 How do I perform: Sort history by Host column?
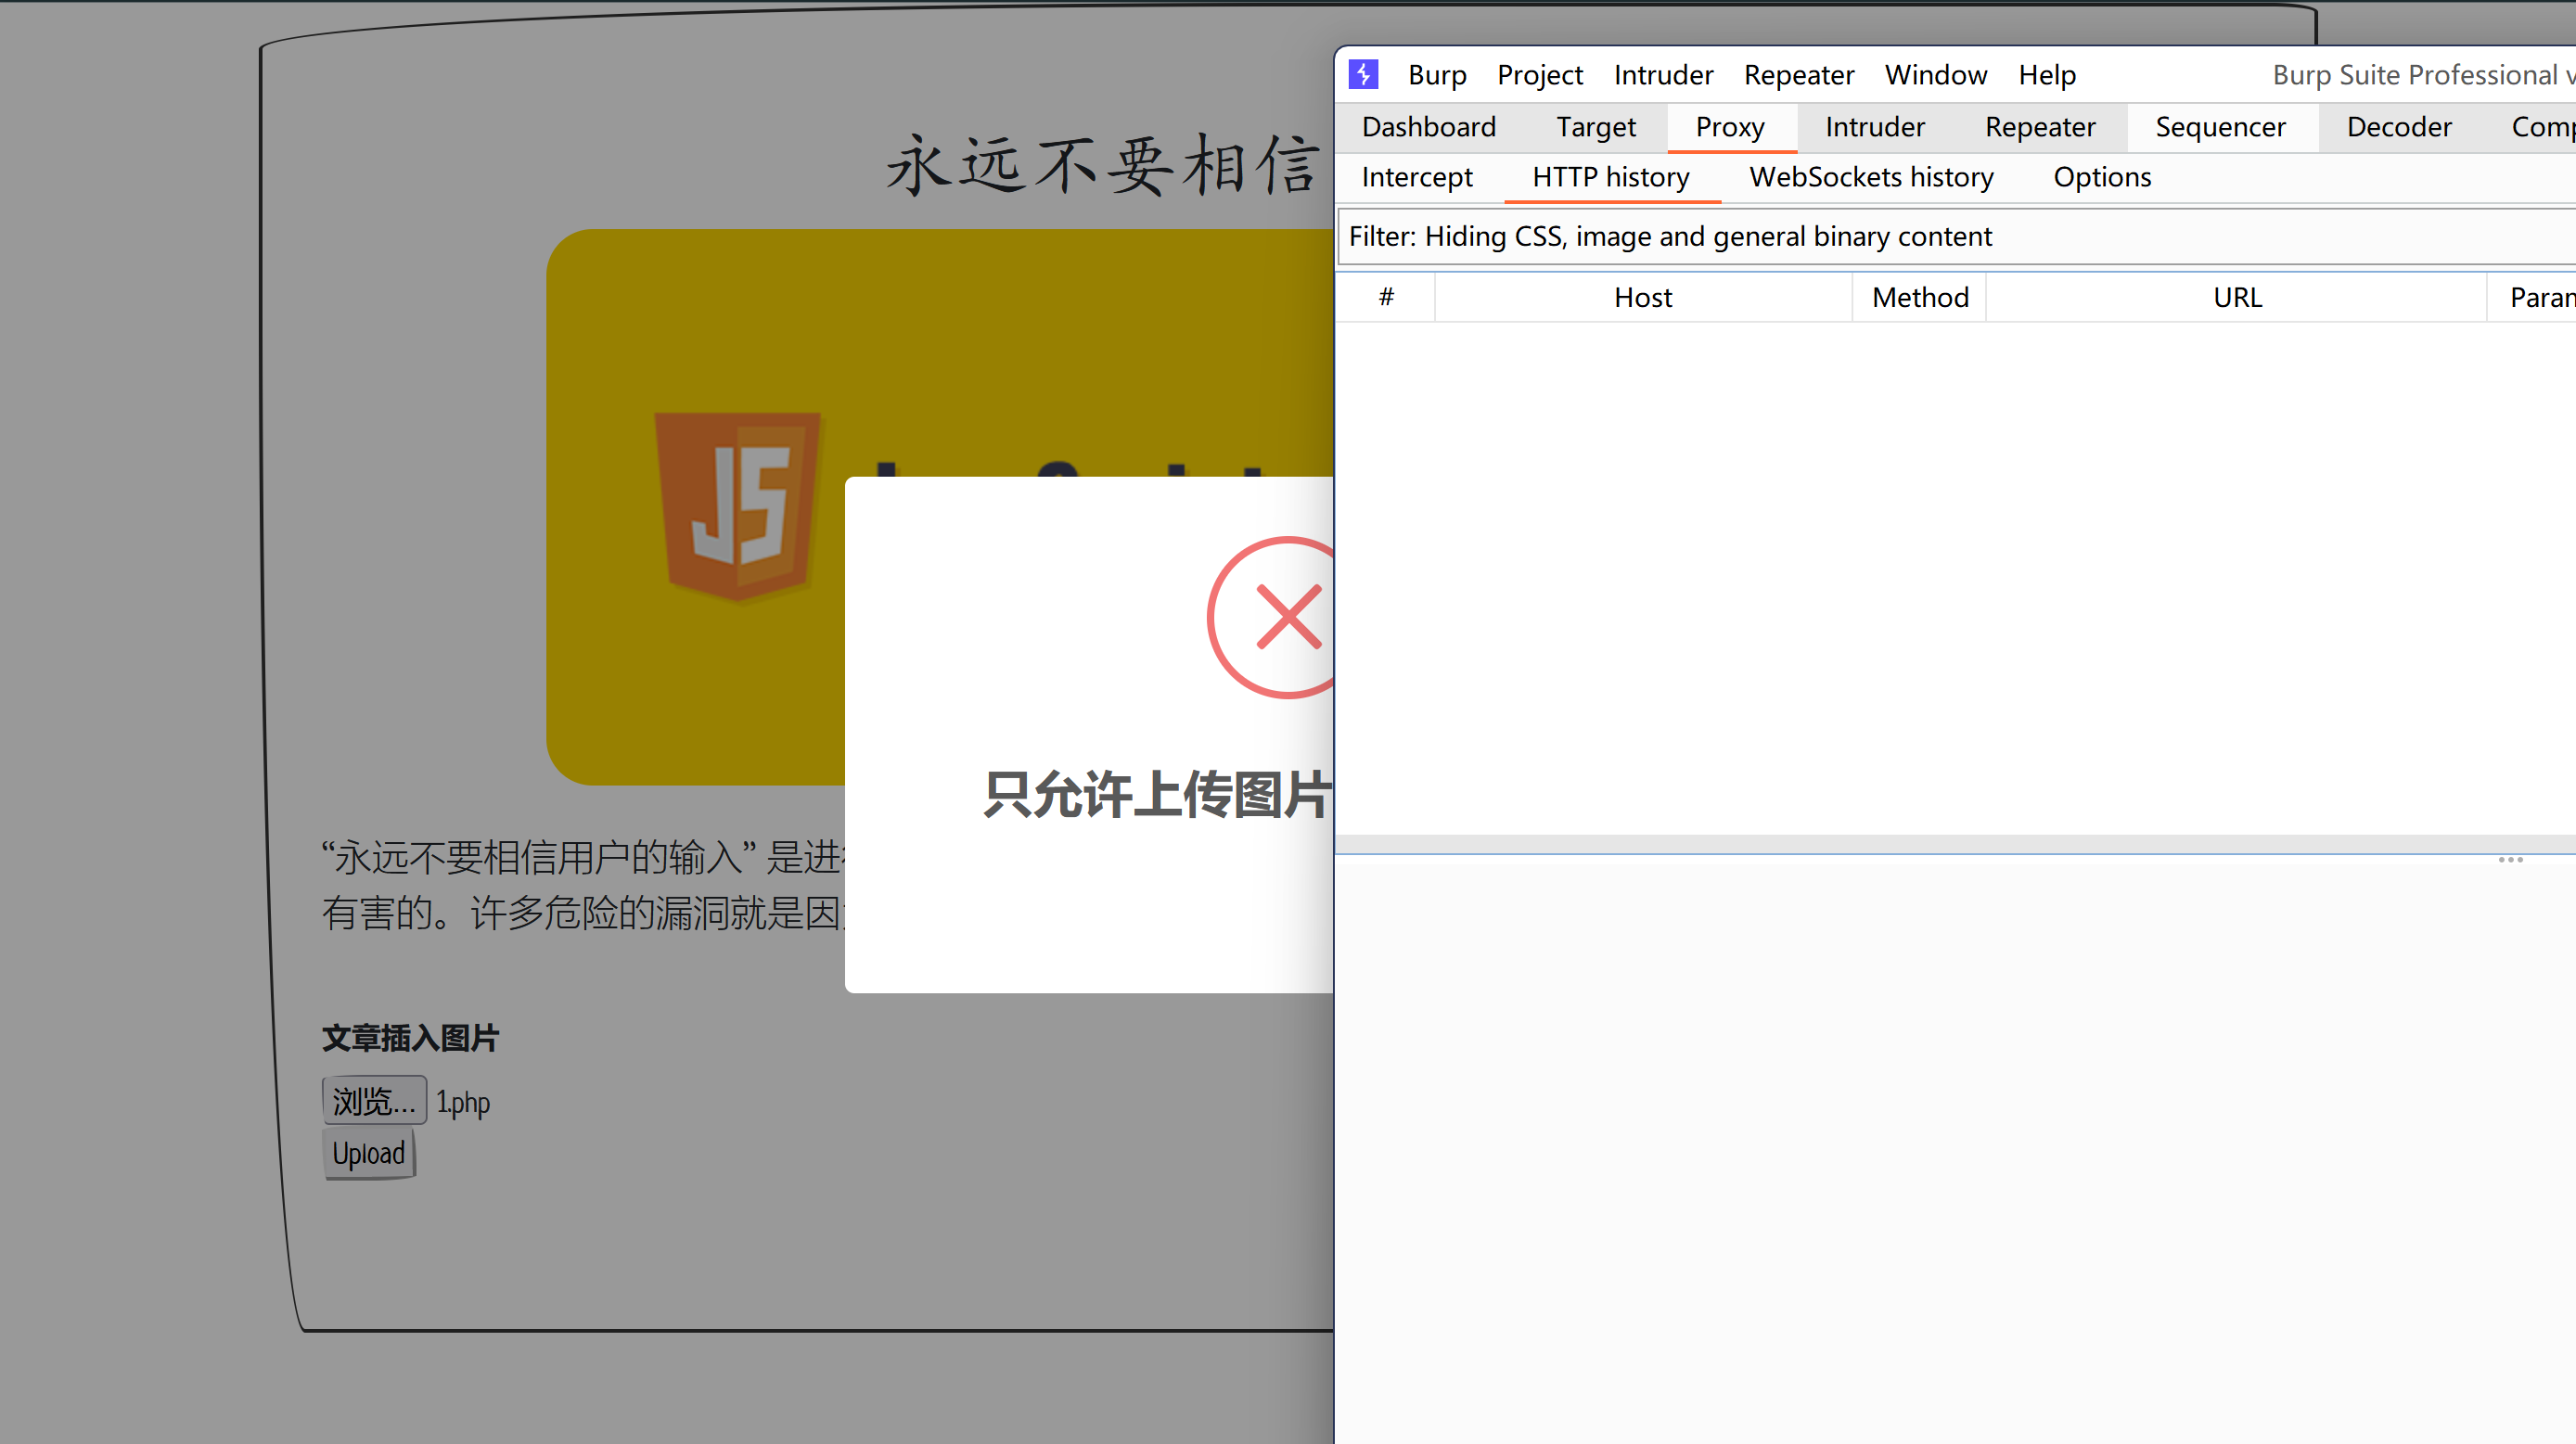coord(1642,297)
